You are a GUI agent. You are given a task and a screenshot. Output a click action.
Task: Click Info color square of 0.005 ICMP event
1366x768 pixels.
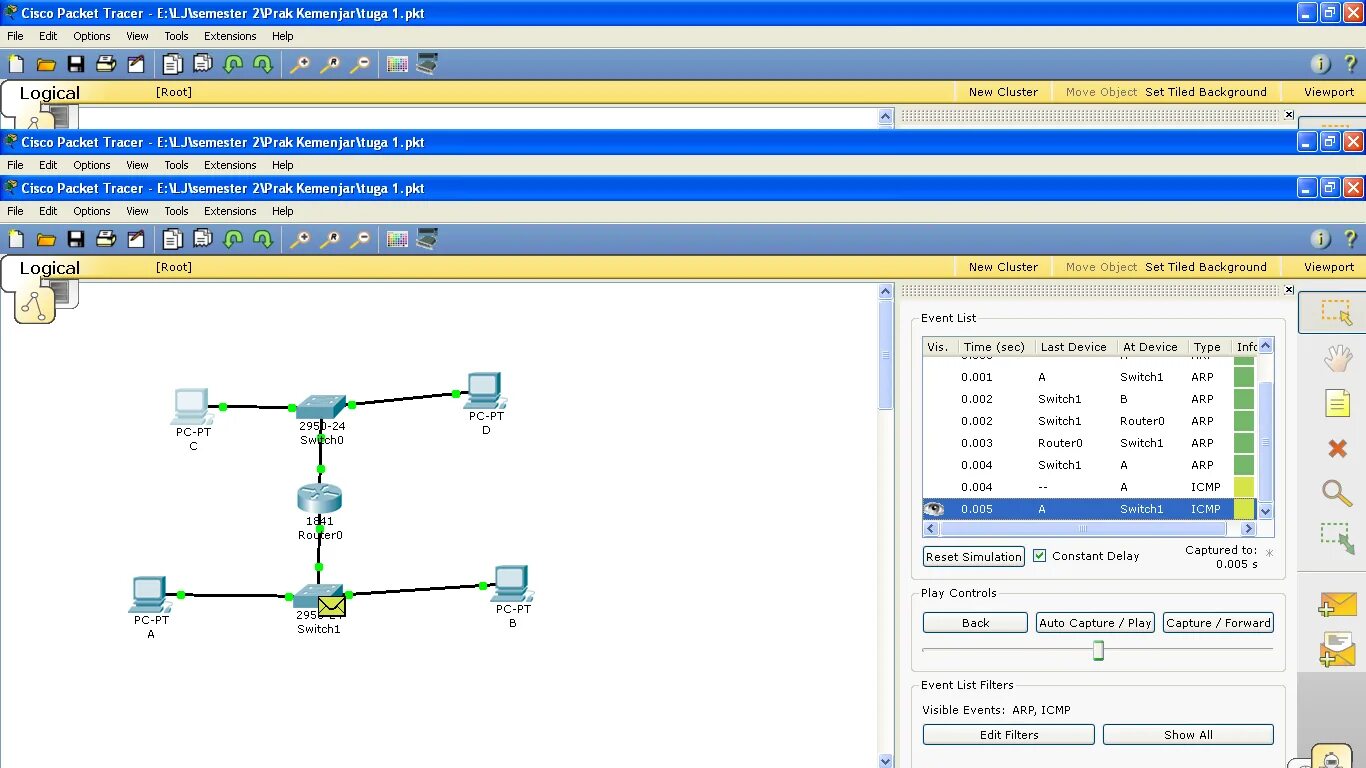pyautogui.click(x=1244, y=509)
